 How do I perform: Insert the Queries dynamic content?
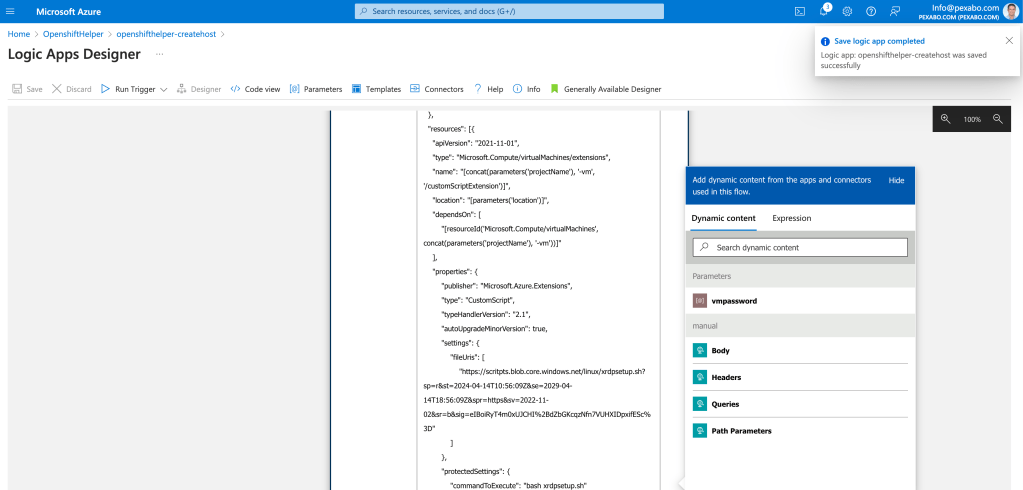(800, 404)
